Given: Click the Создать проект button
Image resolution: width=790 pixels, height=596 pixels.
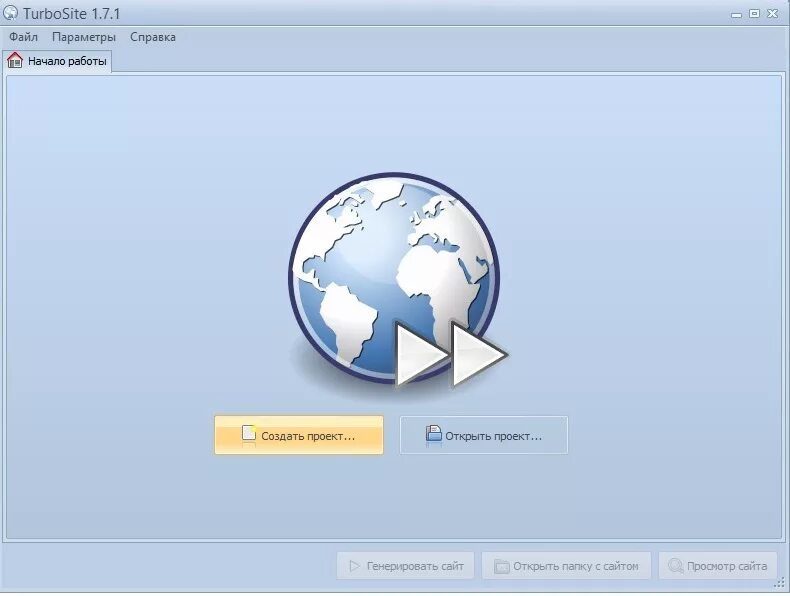Looking at the screenshot, I should coord(299,435).
